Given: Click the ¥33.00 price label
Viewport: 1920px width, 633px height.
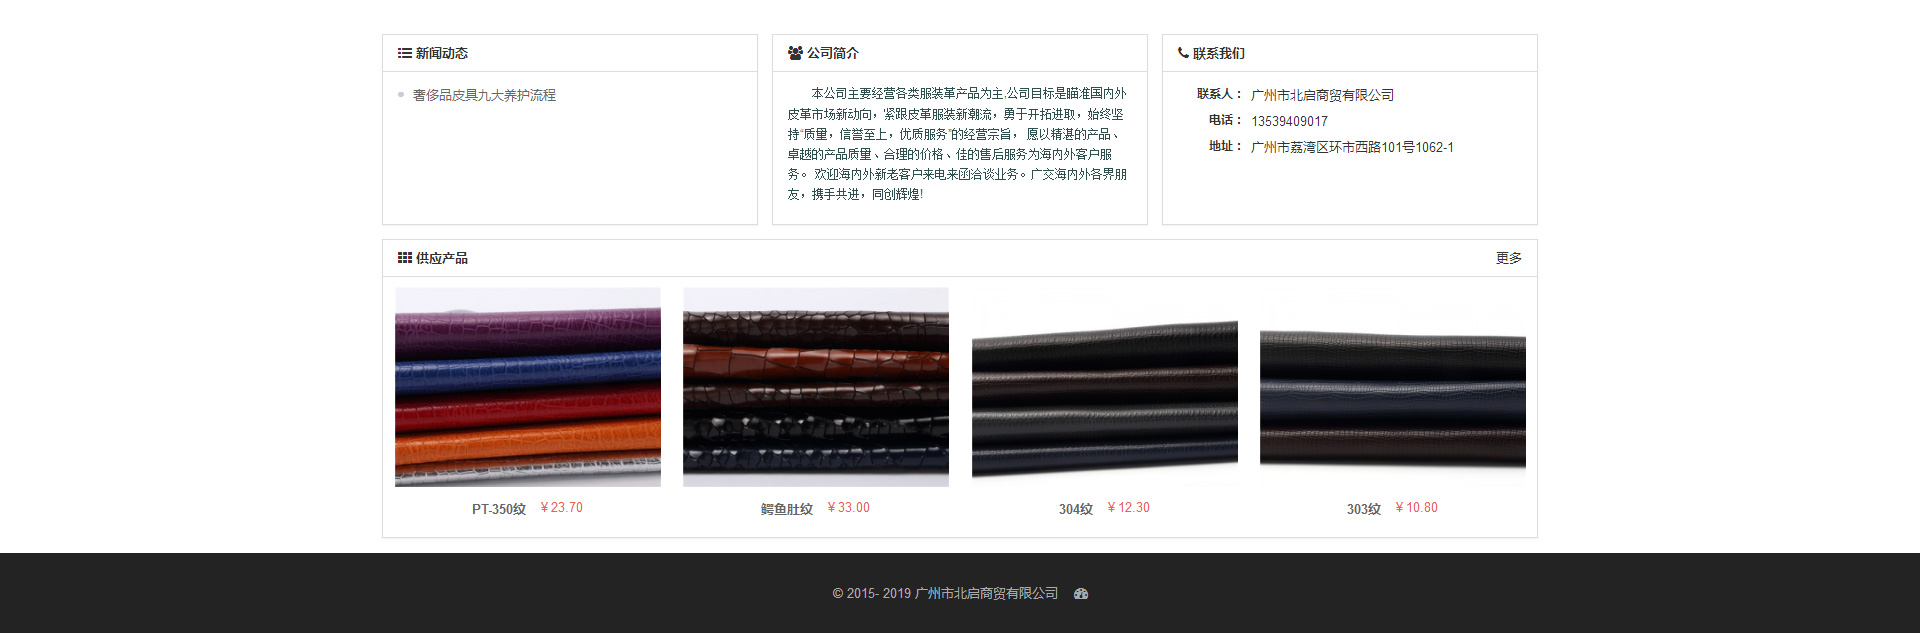Looking at the screenshot, I should (x=848, y=508).
